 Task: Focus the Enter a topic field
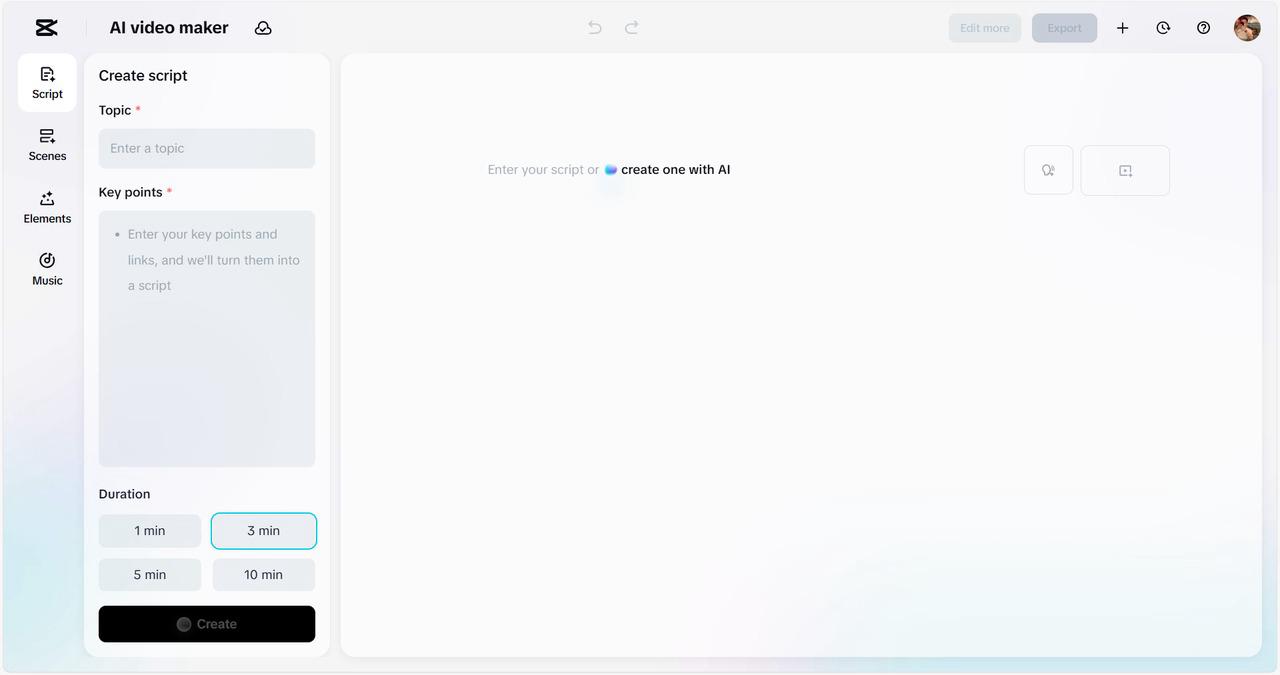207,149
